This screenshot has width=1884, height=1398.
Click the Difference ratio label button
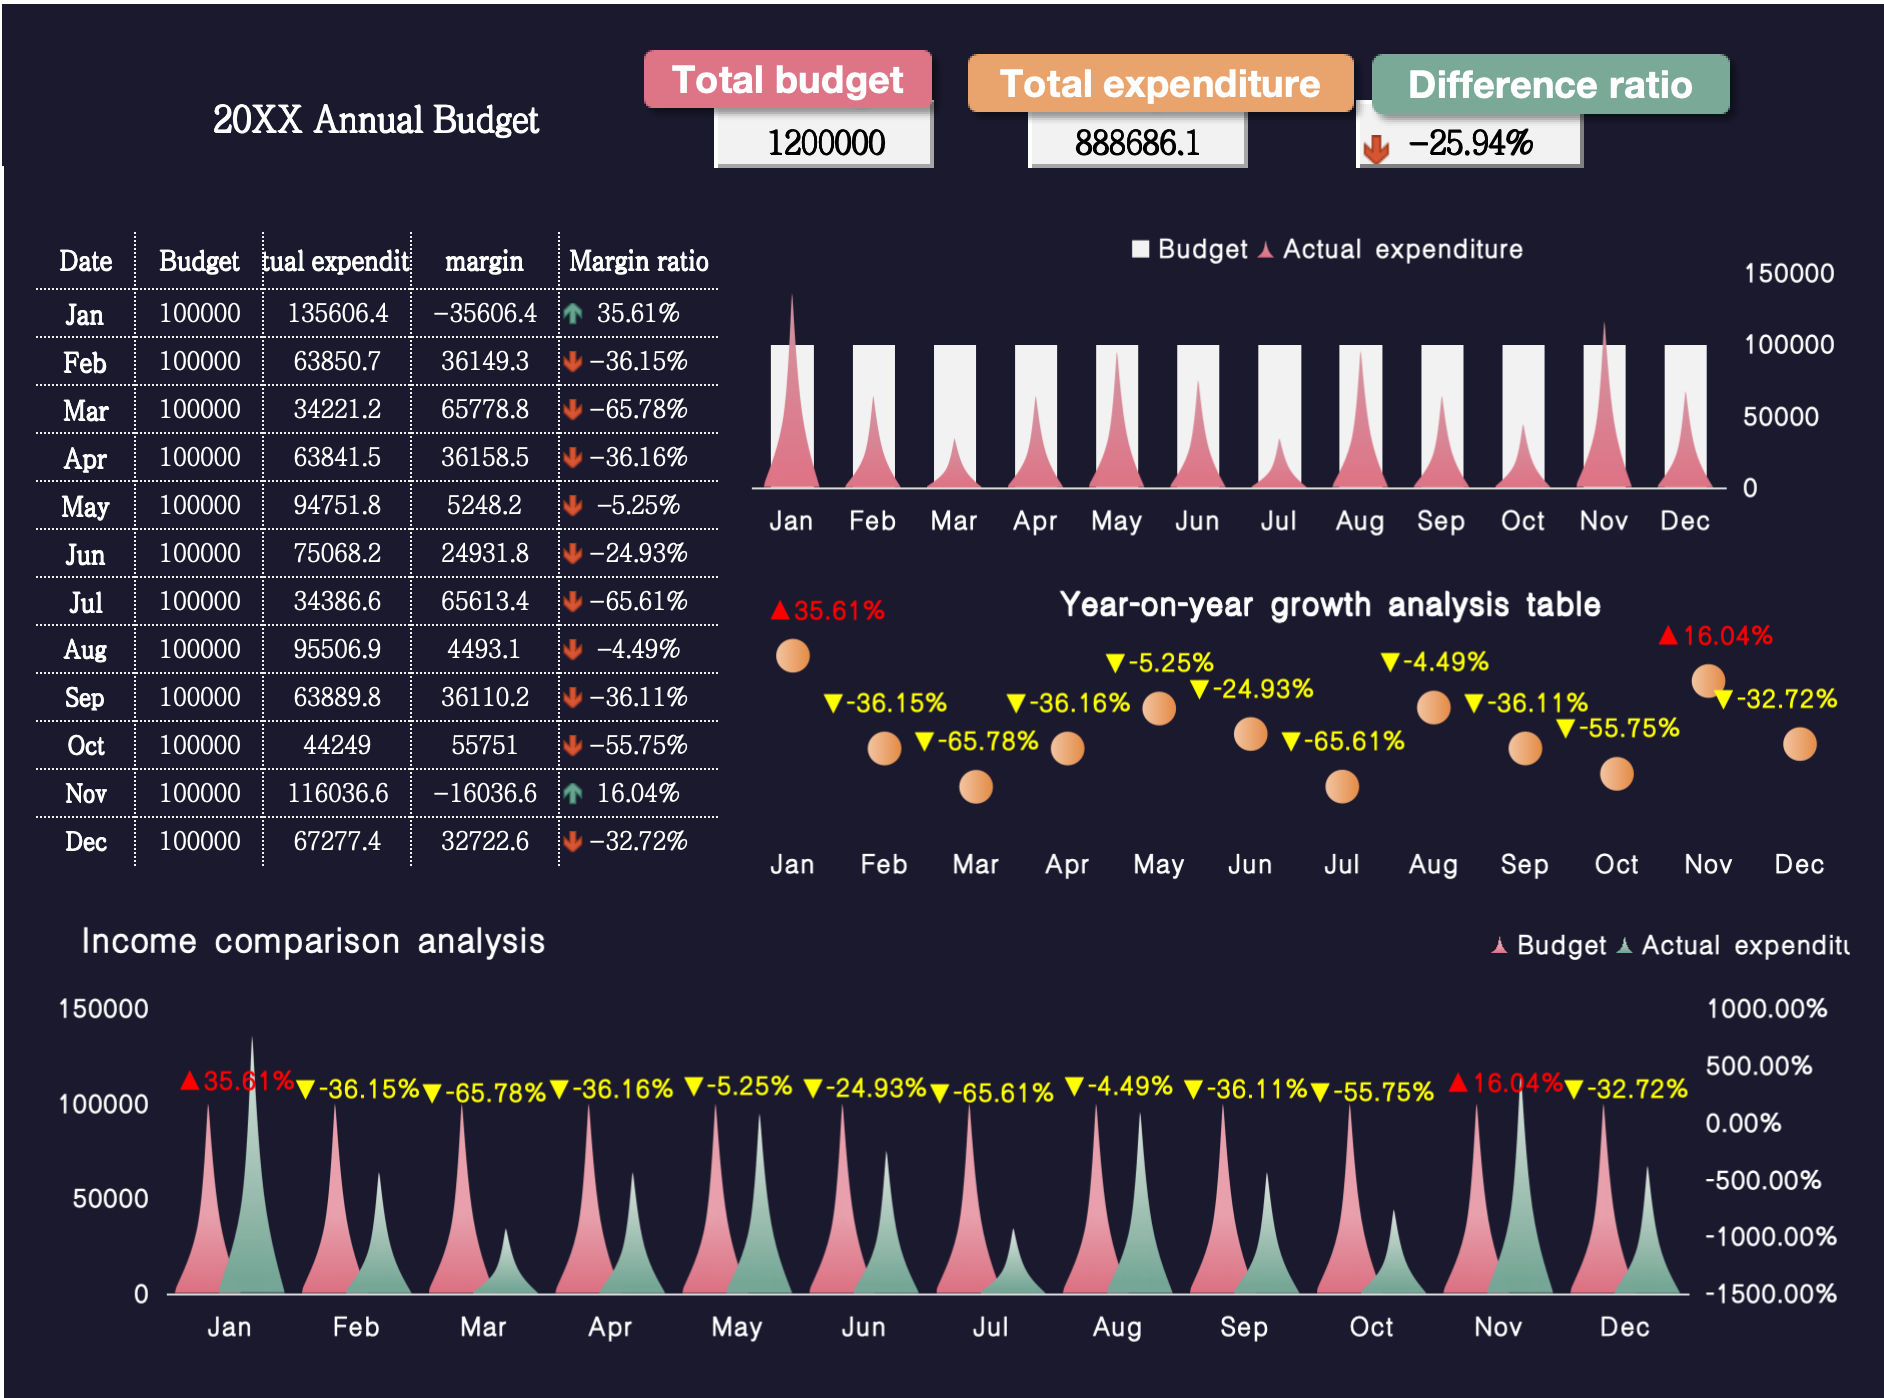(x=1549, y=85)
